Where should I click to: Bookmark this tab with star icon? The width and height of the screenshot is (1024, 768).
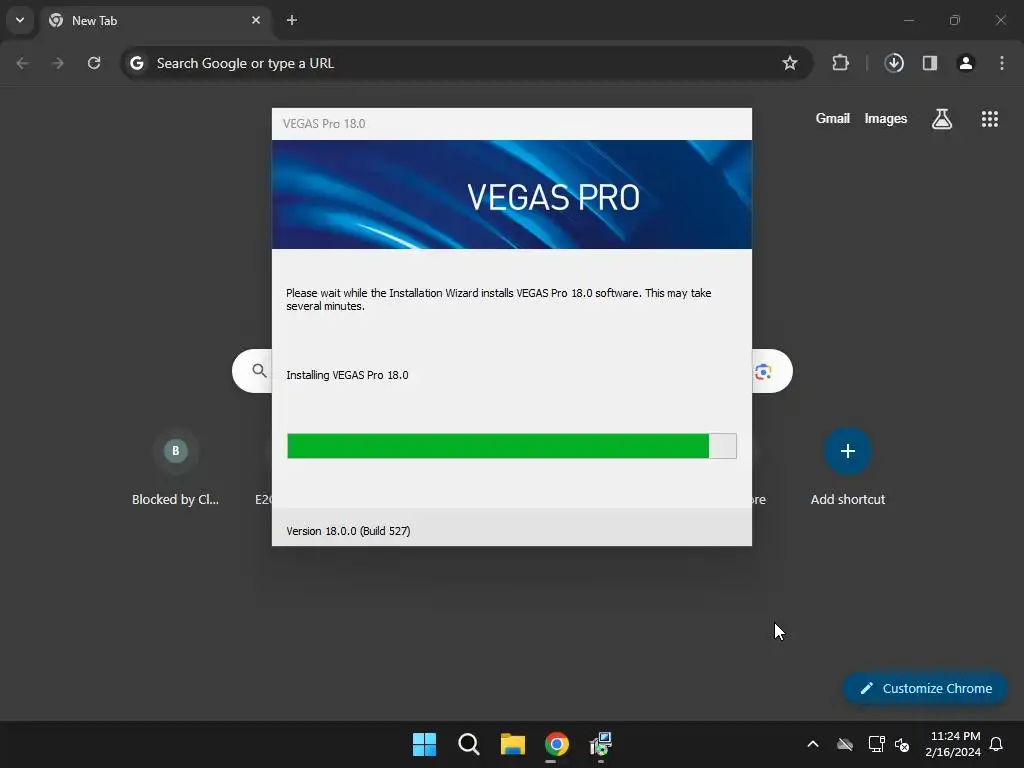pos(790,63)
